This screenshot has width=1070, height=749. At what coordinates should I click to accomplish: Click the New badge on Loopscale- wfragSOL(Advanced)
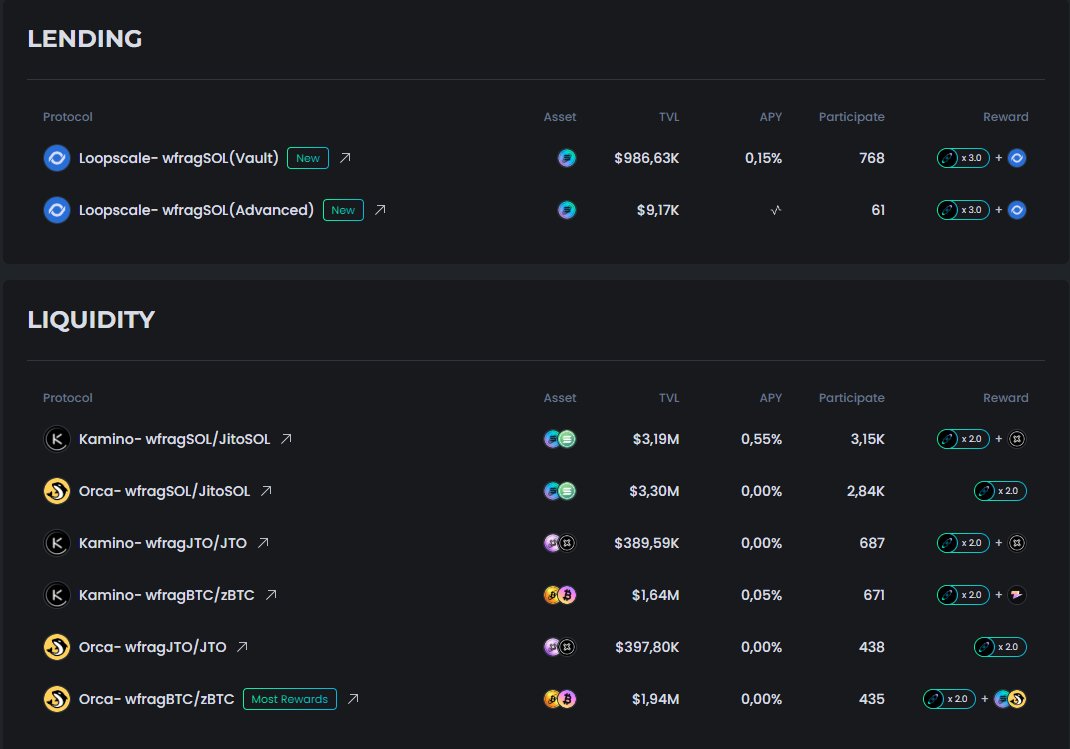[343, 210]
